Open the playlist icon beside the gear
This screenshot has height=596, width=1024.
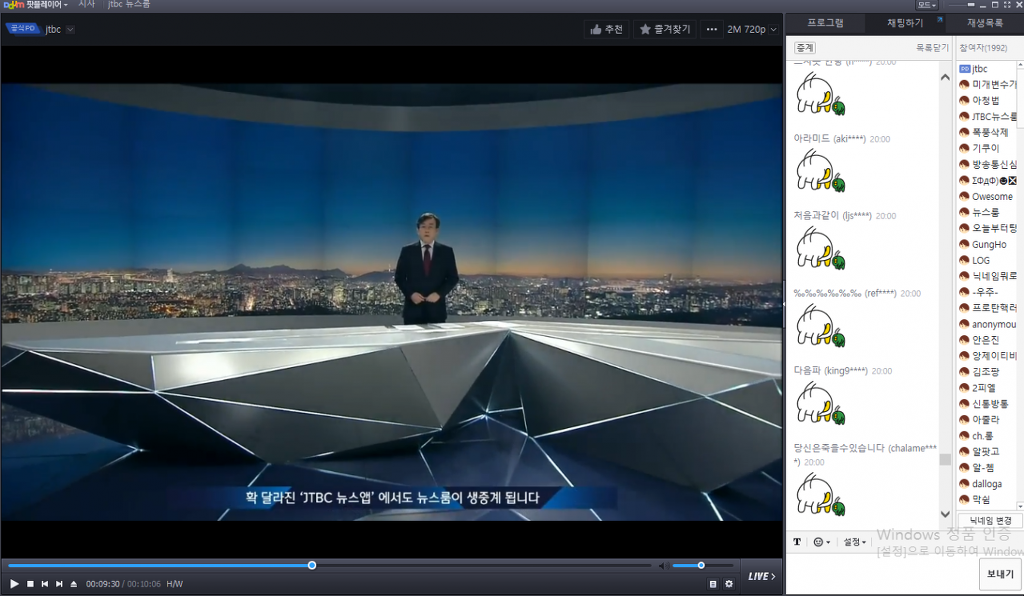tap(712, 584)
